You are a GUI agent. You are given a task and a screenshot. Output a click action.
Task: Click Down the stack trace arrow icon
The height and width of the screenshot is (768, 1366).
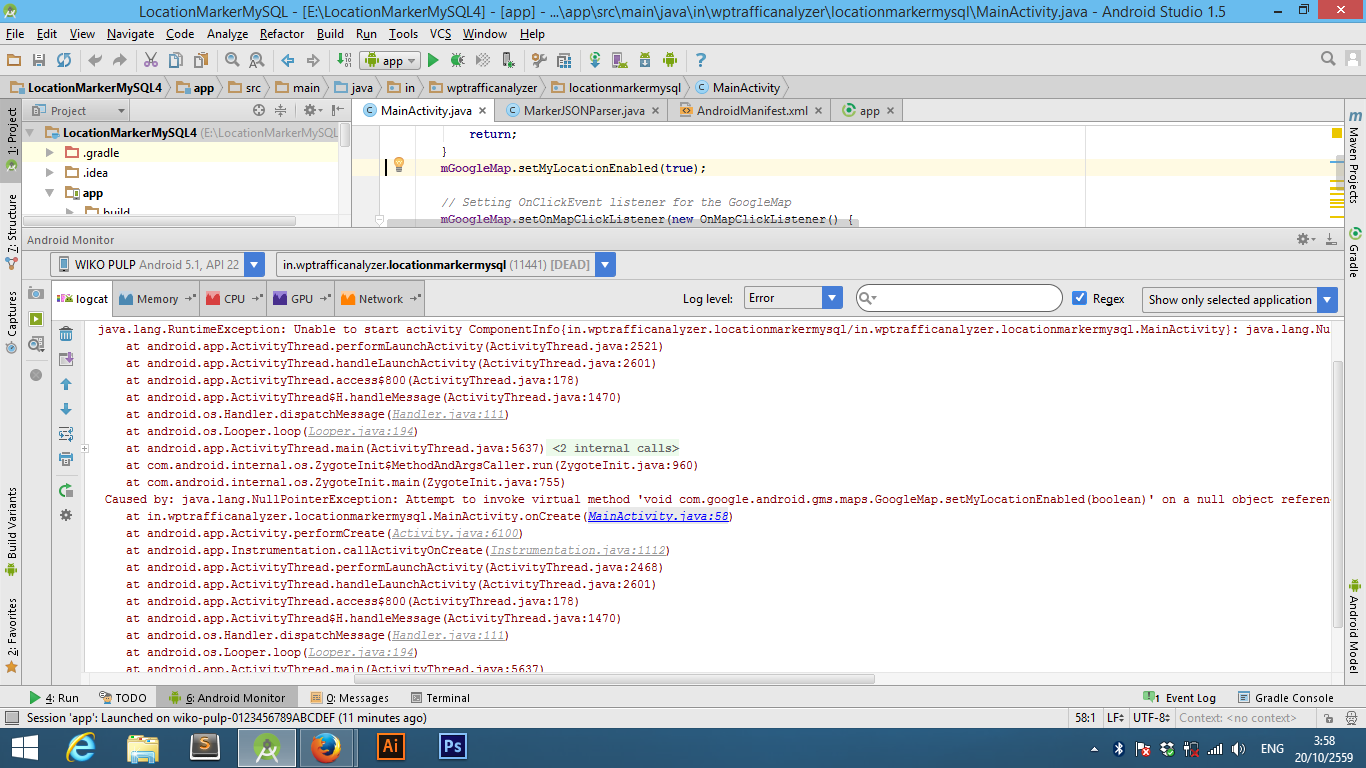66,409
